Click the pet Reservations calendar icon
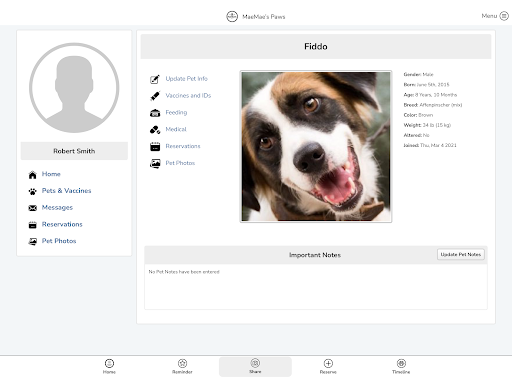Image resolution: width=512 pixels, height=384 pixels. [x=155, y=146]
